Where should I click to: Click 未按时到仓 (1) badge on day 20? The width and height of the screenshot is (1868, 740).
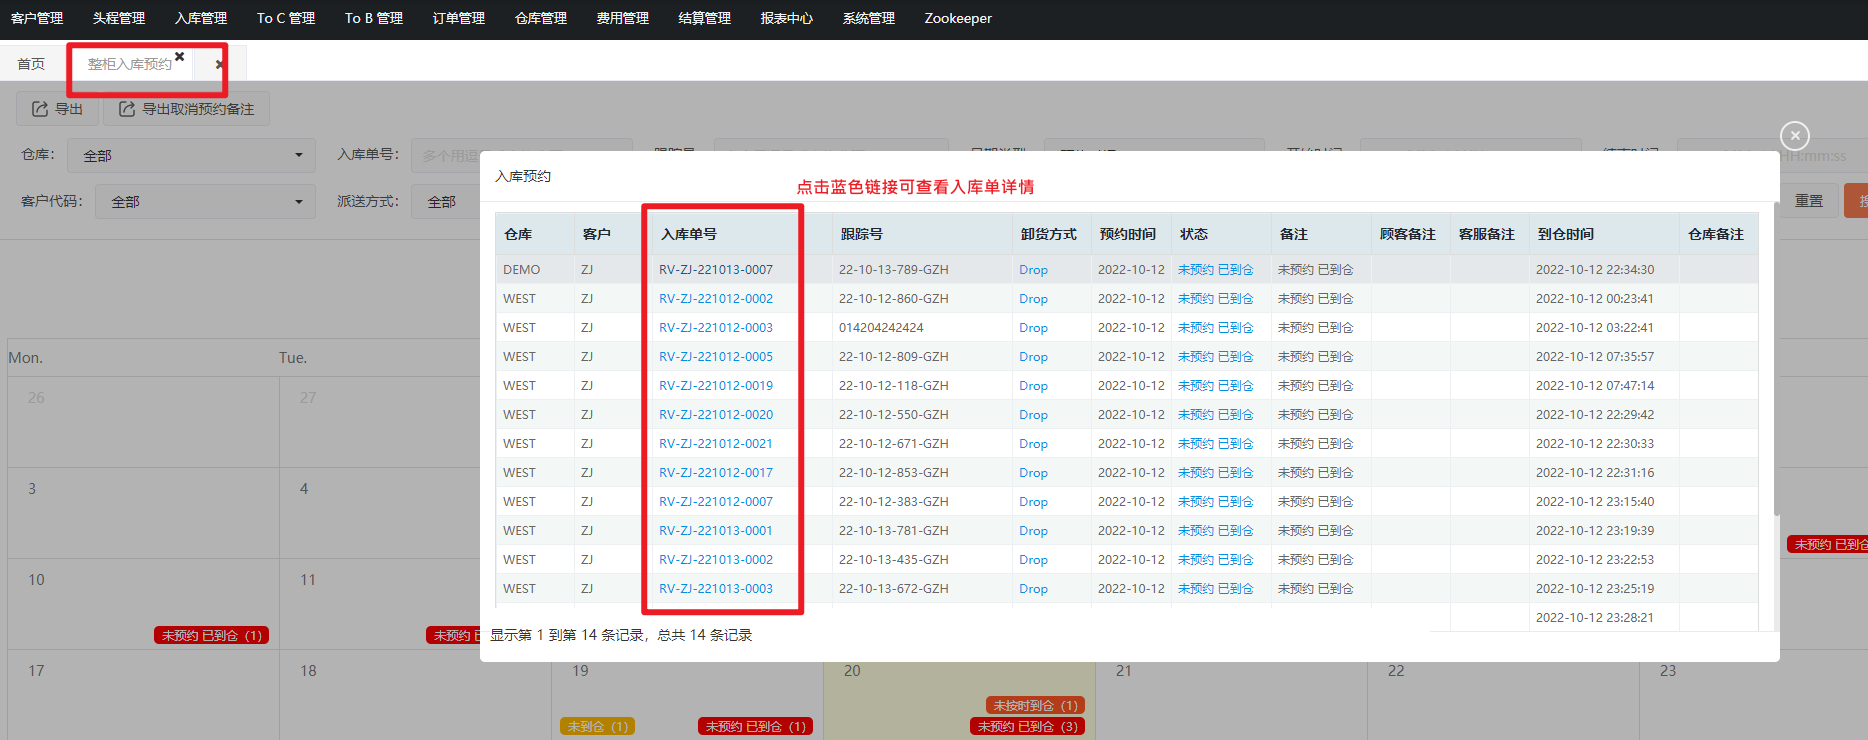[1035, 705]
